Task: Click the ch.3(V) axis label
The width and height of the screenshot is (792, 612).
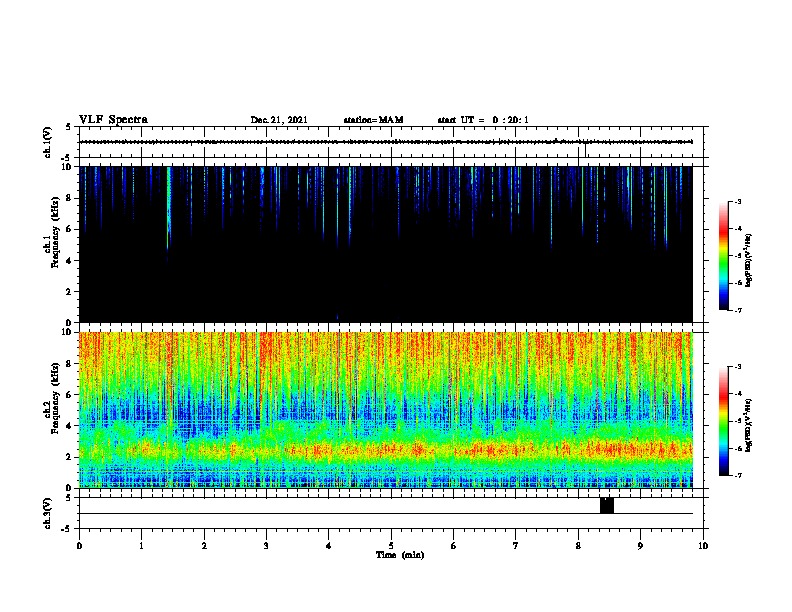Action: pyautogui.click(x=48, y=513)
